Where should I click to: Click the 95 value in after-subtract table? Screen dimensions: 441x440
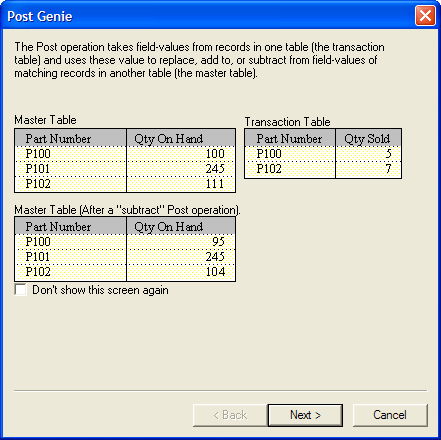pyautogui.click(x=218, y=242)
